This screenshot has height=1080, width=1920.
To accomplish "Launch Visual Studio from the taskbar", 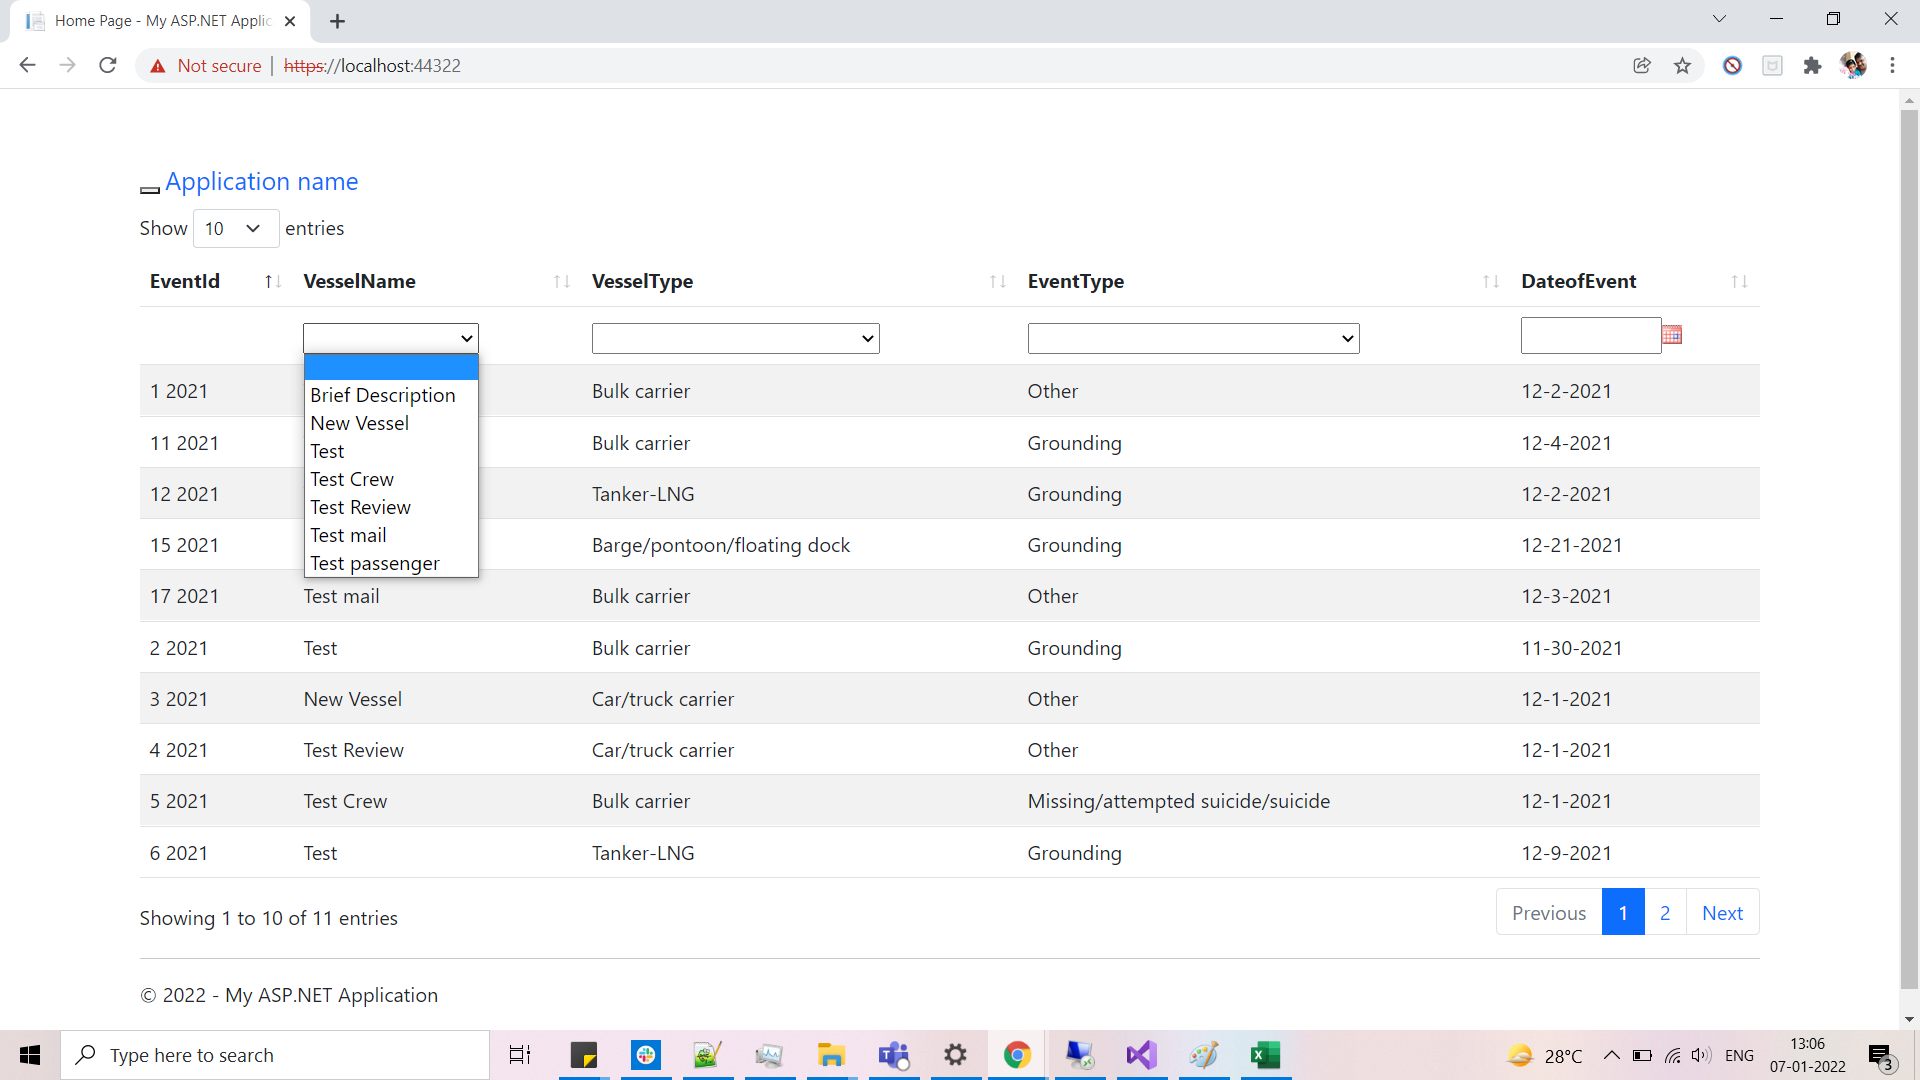I will click(1141, 1055).
